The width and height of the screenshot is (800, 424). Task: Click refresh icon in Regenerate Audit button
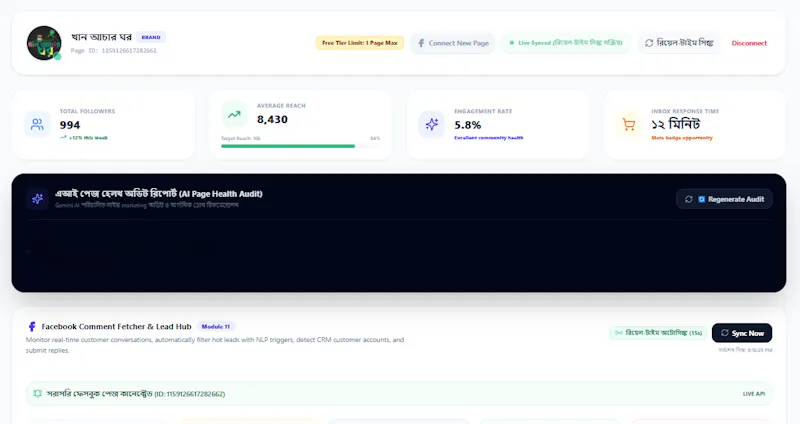pos(689,199)
